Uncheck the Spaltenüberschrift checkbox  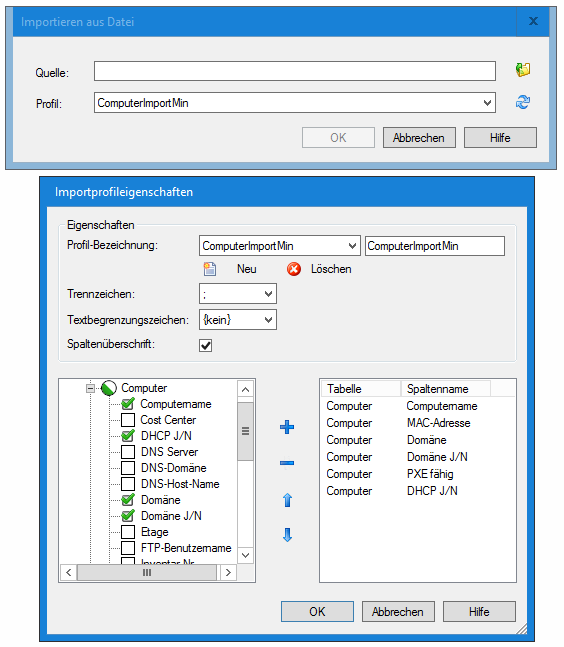click(205, 345)
